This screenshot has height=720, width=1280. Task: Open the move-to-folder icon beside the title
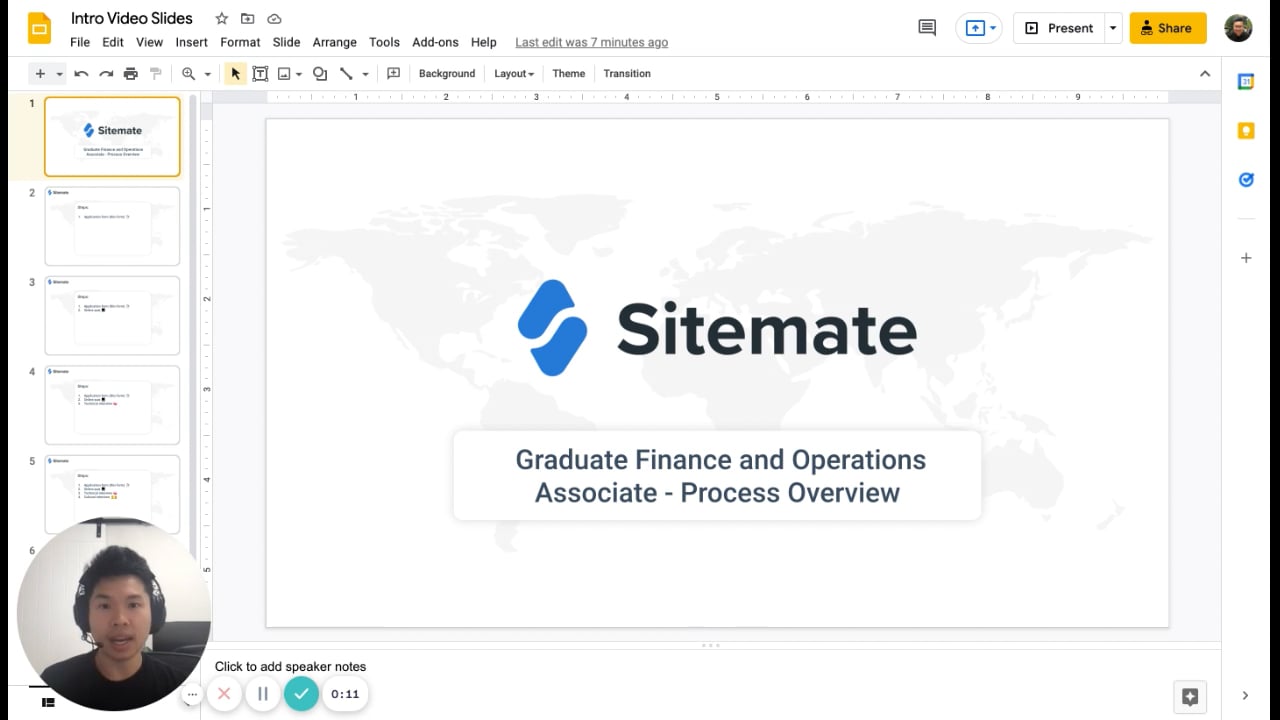point(247,19)
